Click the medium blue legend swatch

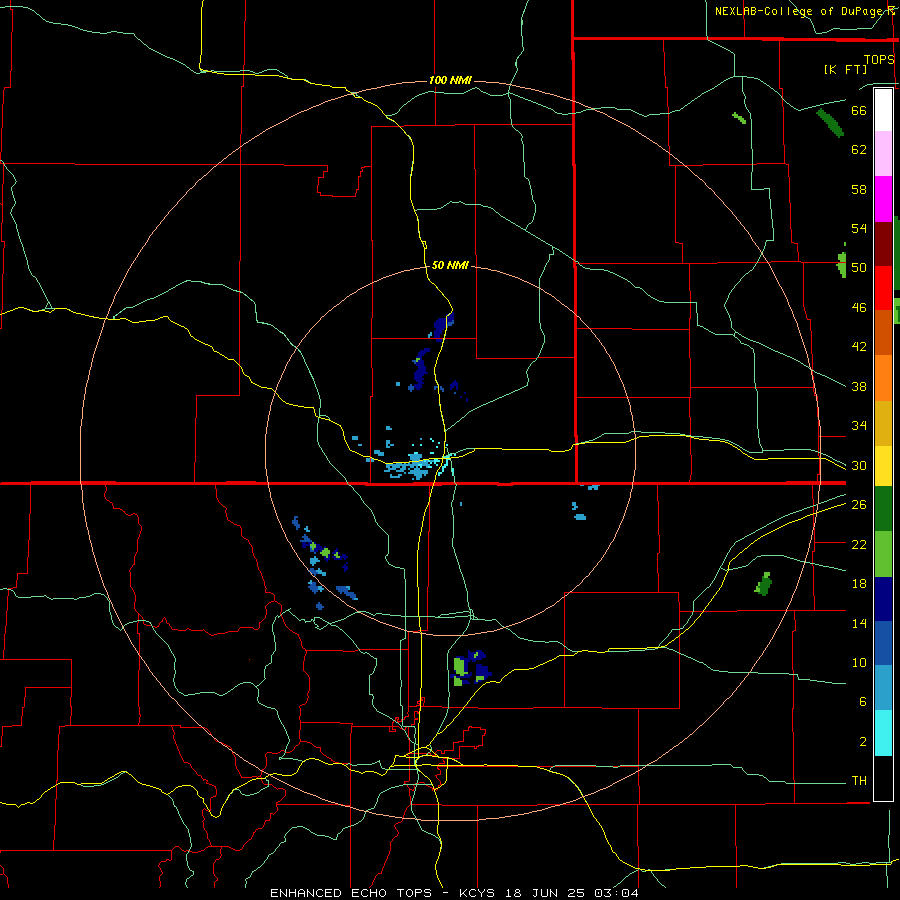point(883,643)
